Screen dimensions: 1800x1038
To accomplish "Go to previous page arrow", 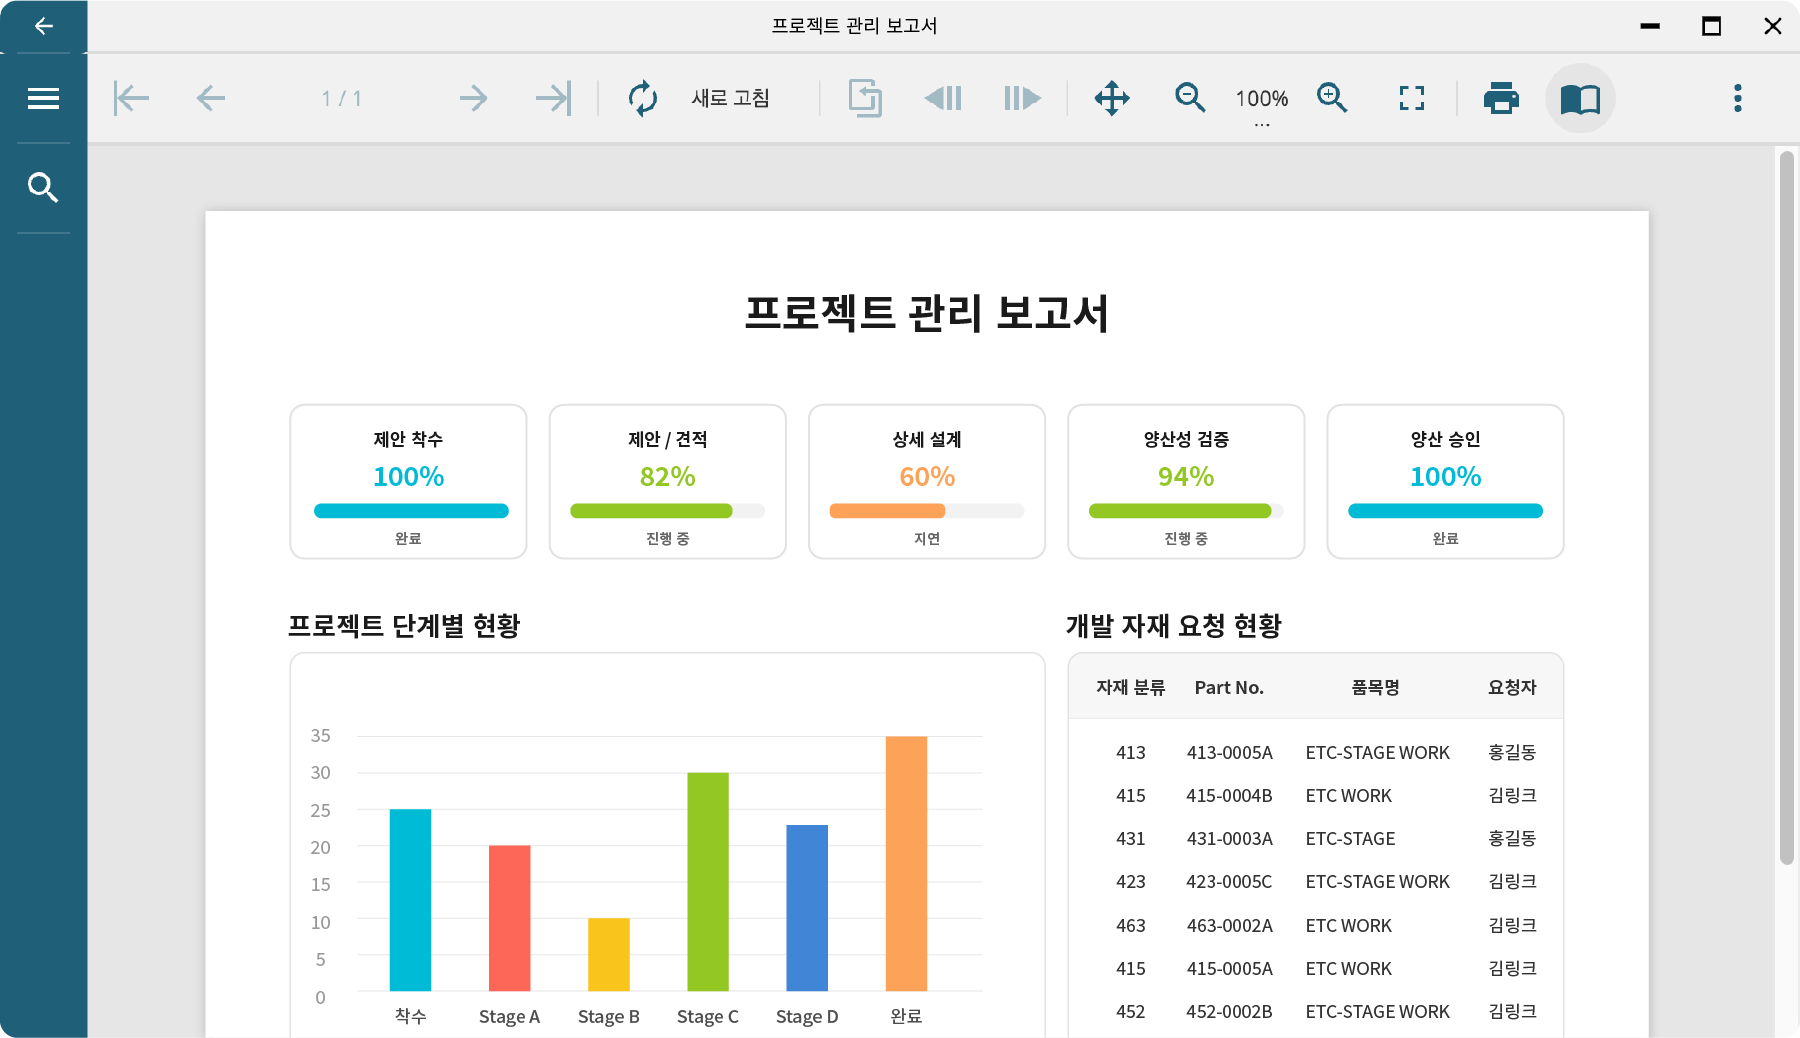I will tap(211, 98).
